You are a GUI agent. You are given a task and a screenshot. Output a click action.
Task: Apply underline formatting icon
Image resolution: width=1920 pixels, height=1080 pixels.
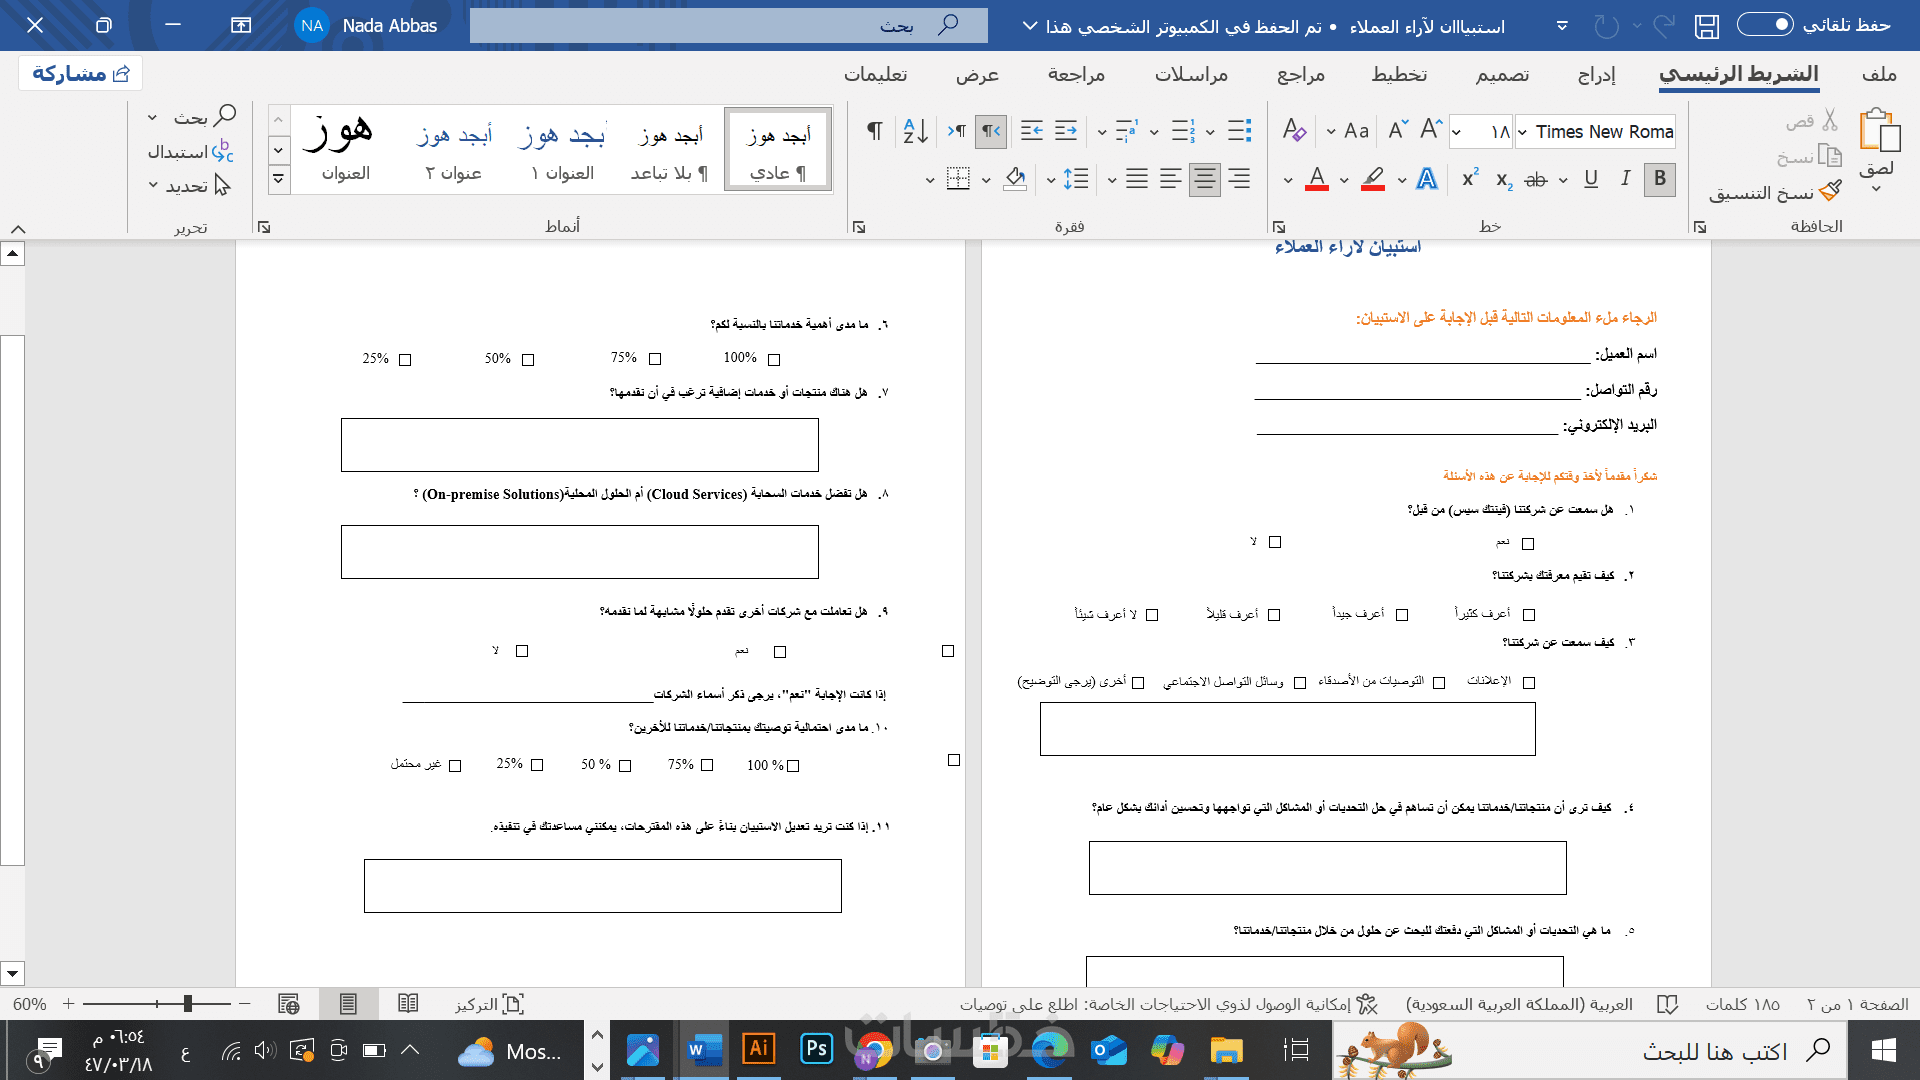pyautogui.click(x=1591, y=179)
